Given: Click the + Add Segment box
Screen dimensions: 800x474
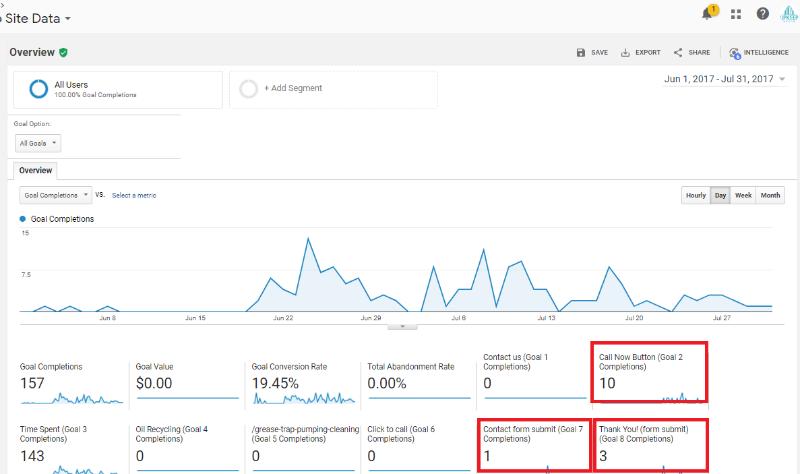Looking at the screenshot, I should (333, 90).
